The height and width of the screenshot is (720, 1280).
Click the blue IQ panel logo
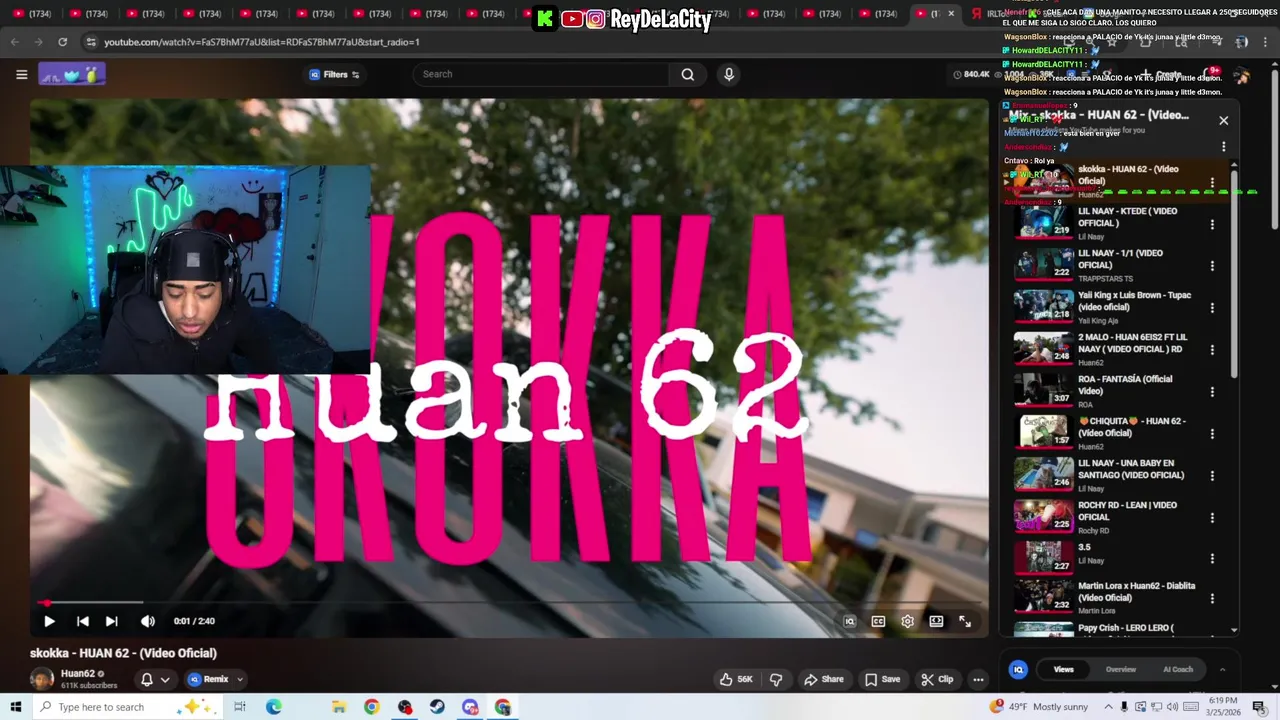(1018, 670)
